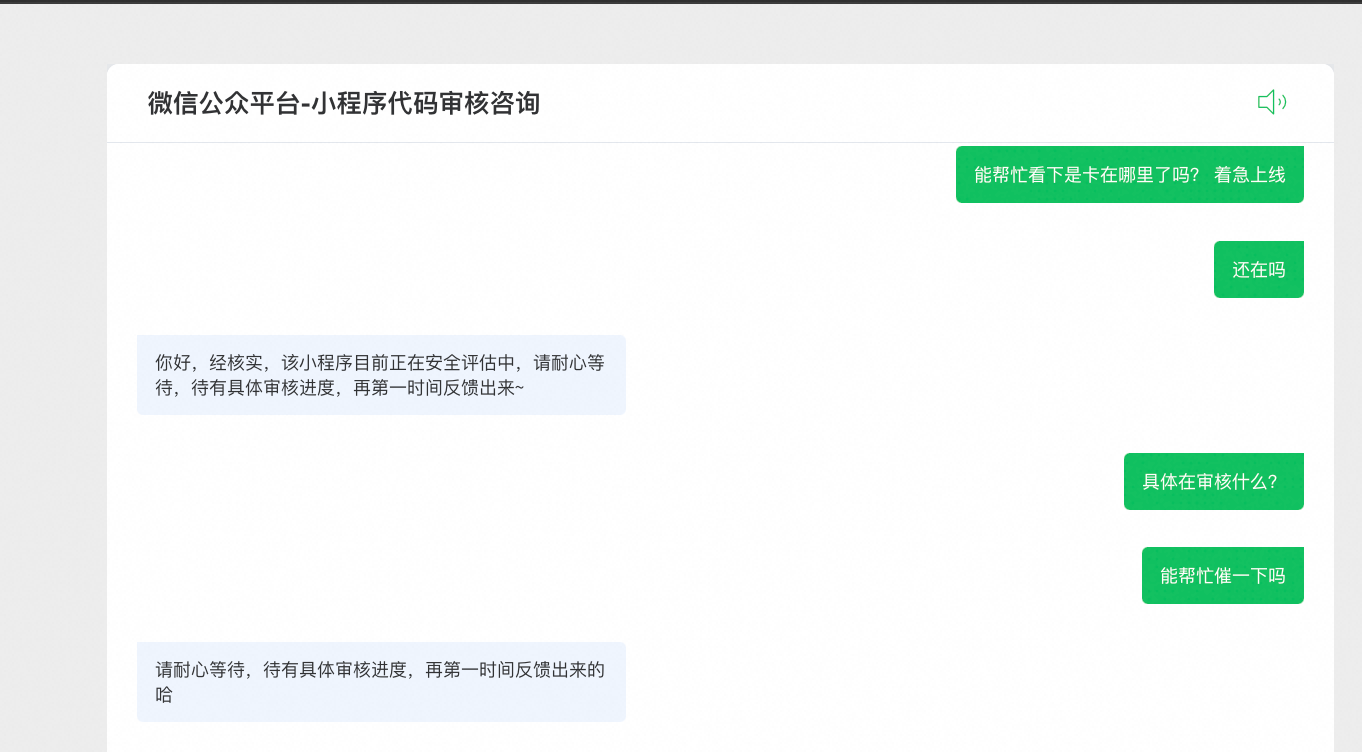
Task: Select reply 请耐心等待，待有具体审核进度
Action: coord(381,682)
